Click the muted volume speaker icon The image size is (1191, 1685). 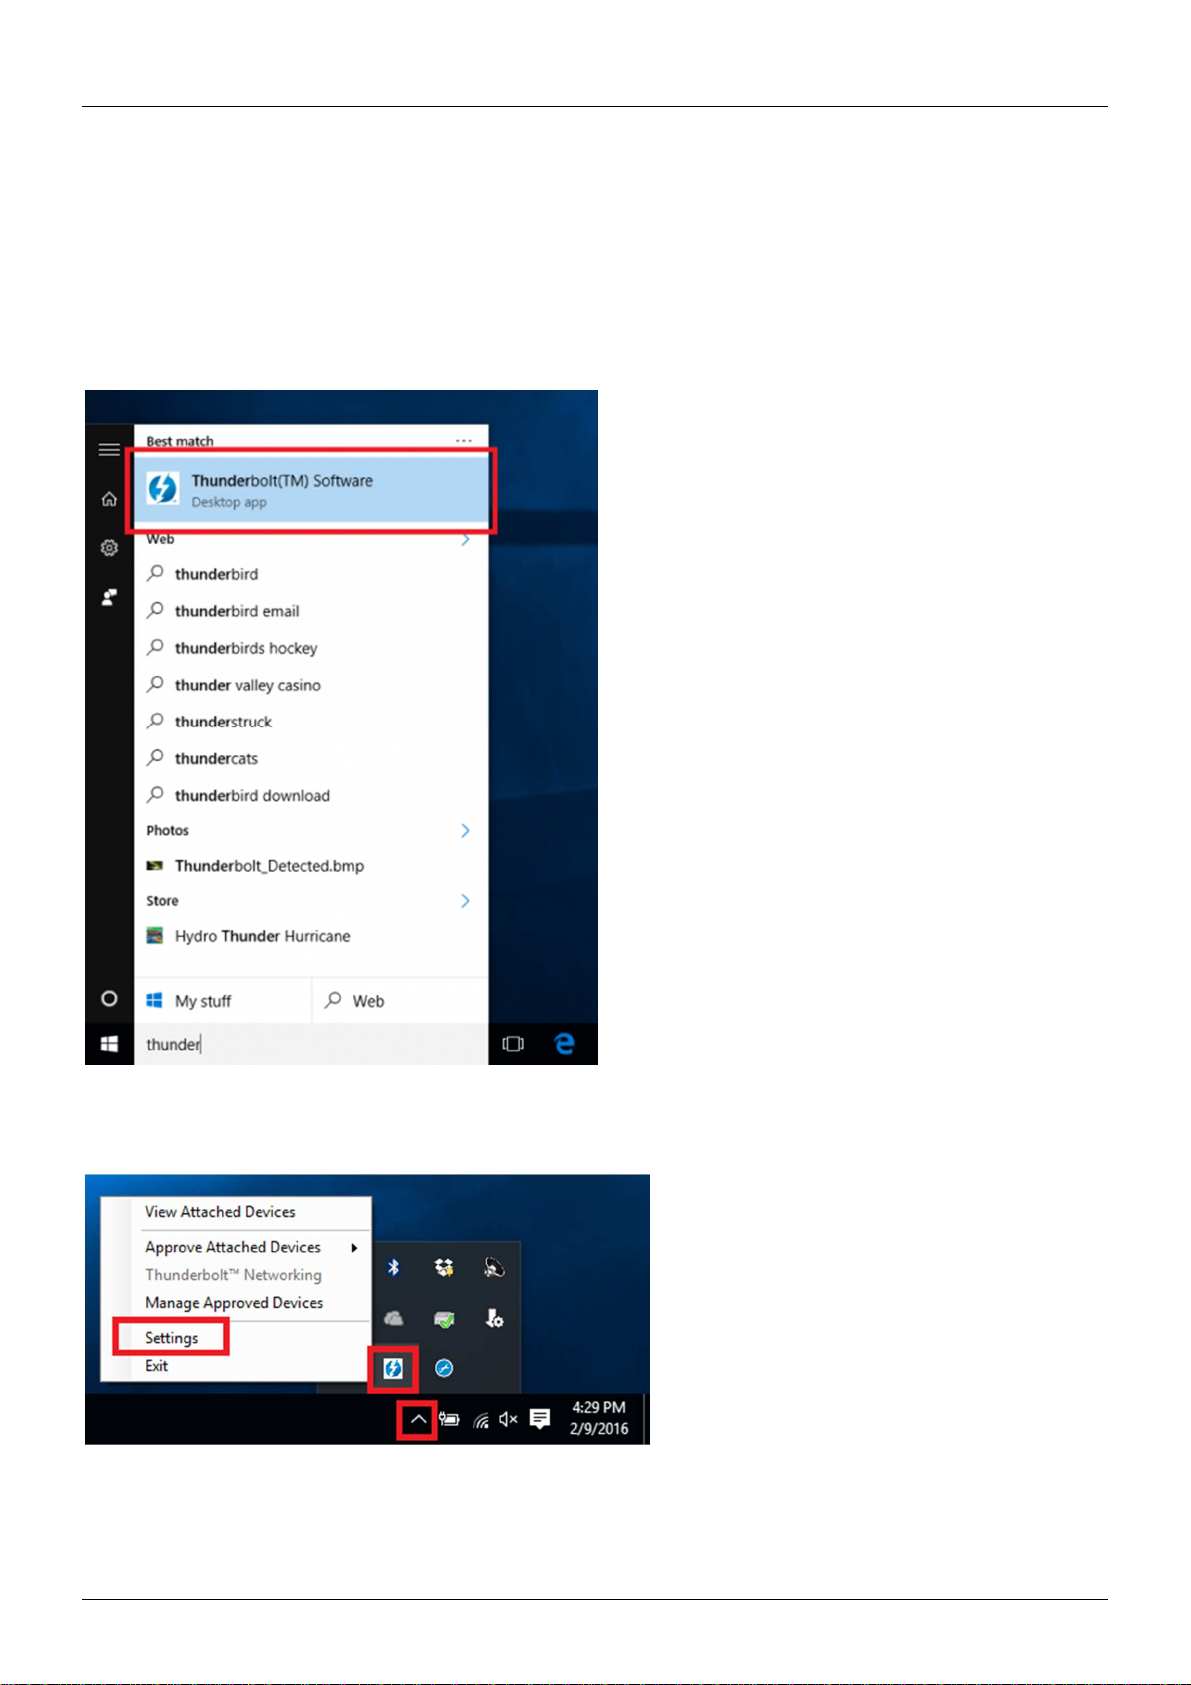tap(508, 1419)
